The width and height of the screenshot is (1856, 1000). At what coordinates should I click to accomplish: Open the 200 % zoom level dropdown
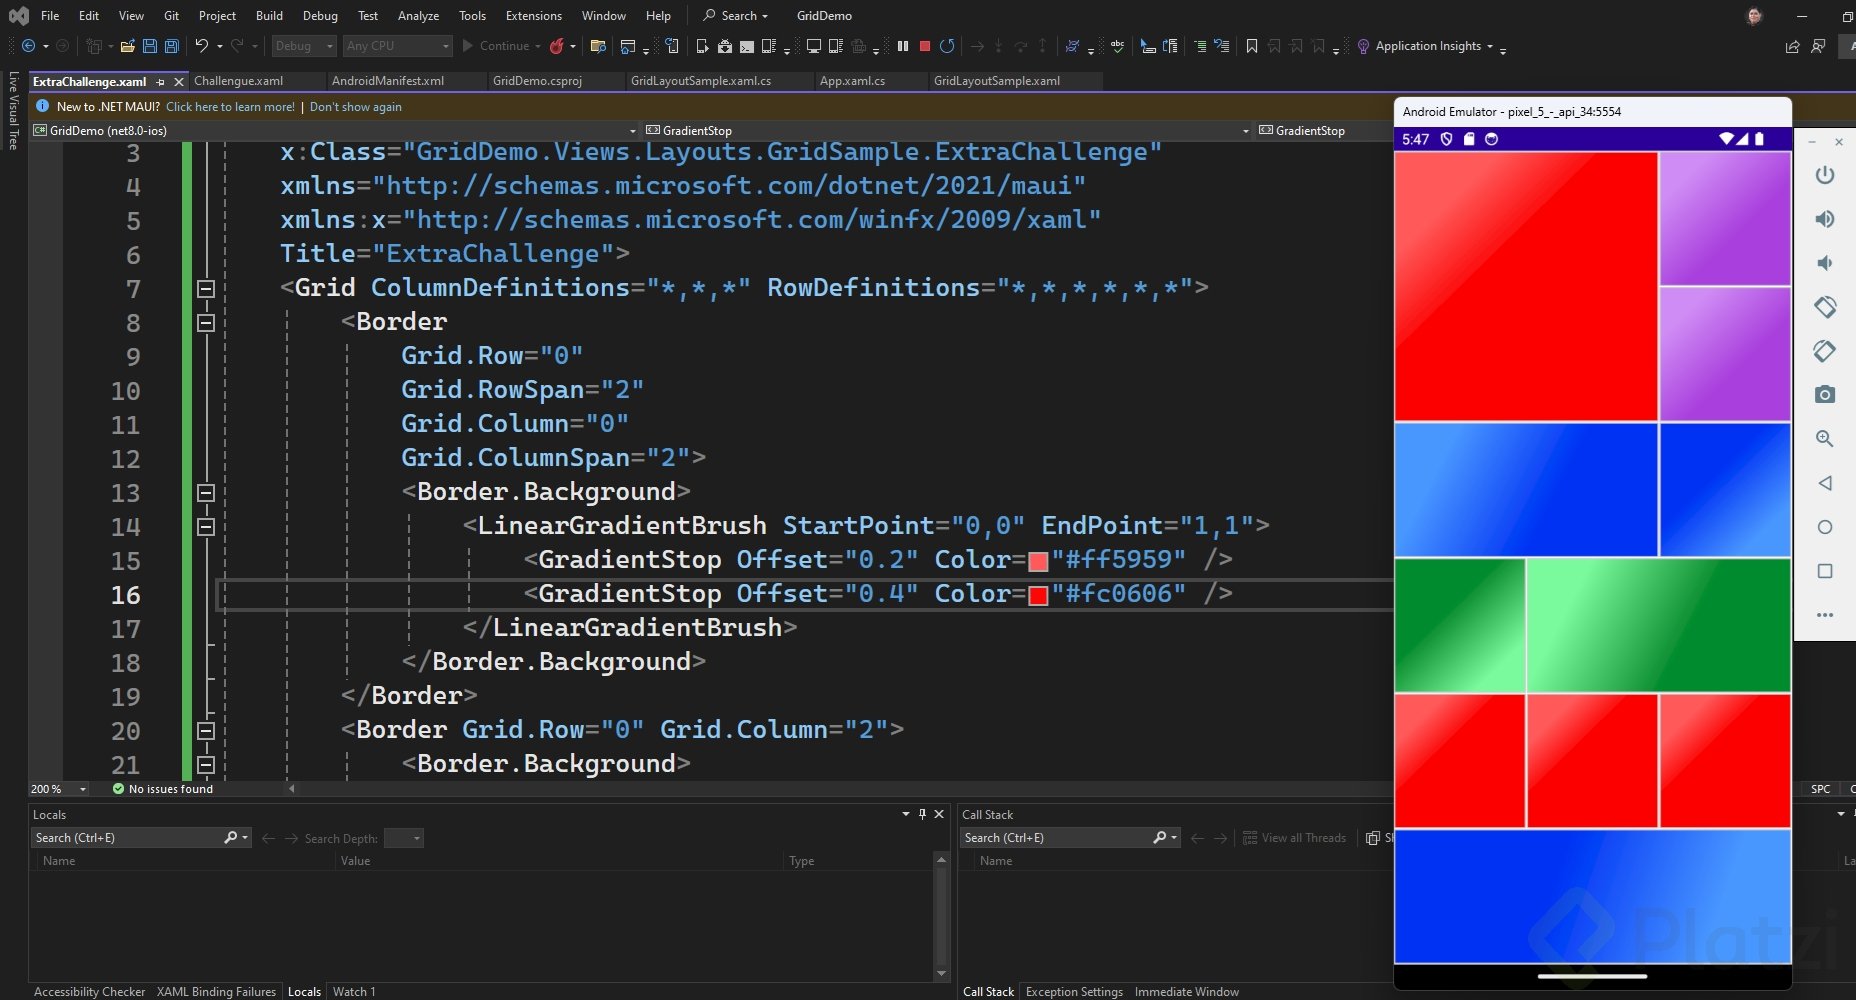tap(82, 789)
